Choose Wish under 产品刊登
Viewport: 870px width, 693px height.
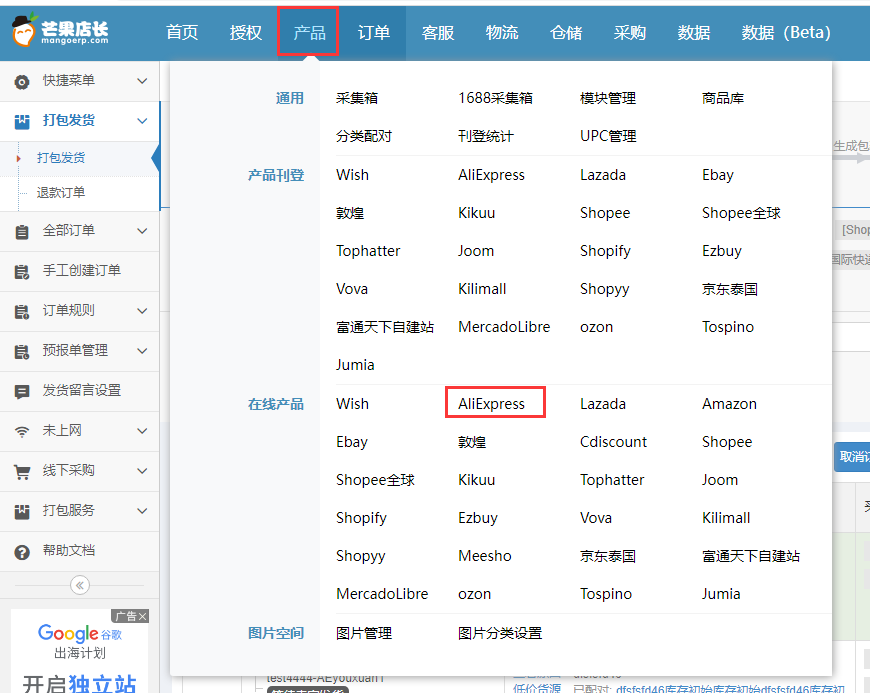click(x=352, y=175)
